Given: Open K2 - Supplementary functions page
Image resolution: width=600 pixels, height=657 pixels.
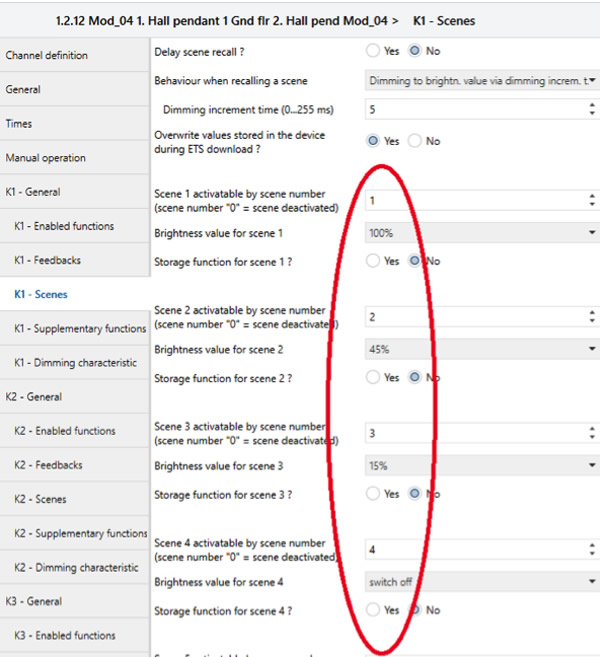Looking at the screenshot, I should coord(75,533).
